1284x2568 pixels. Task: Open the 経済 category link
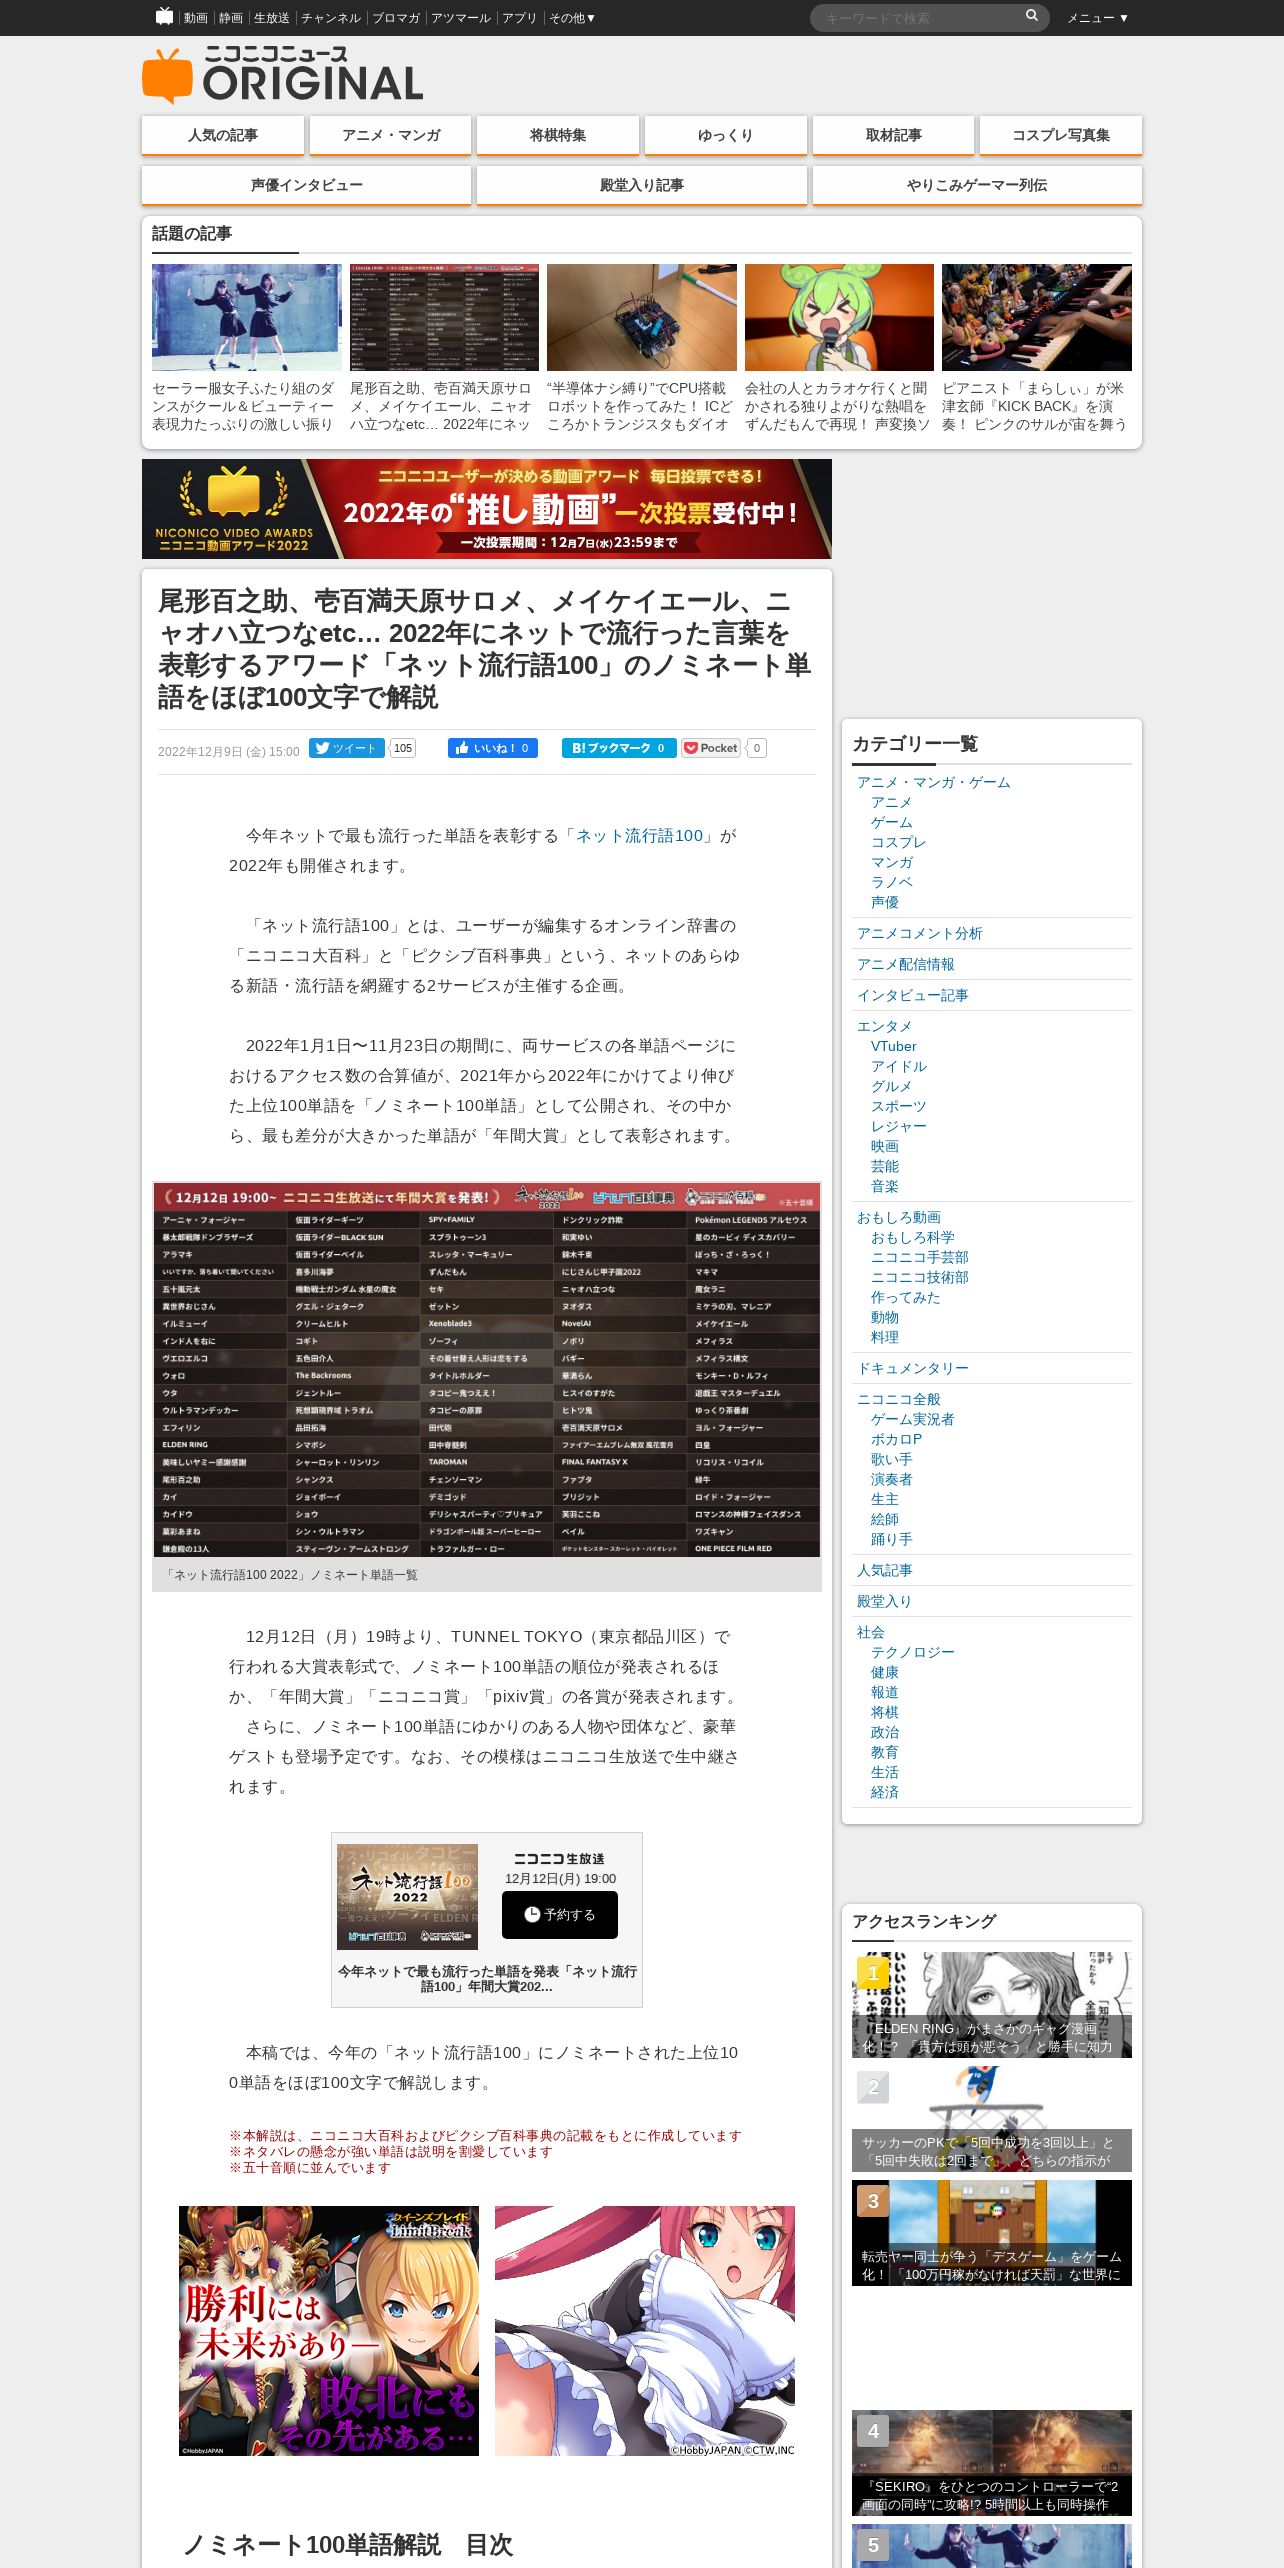[x=885, y=1792]
